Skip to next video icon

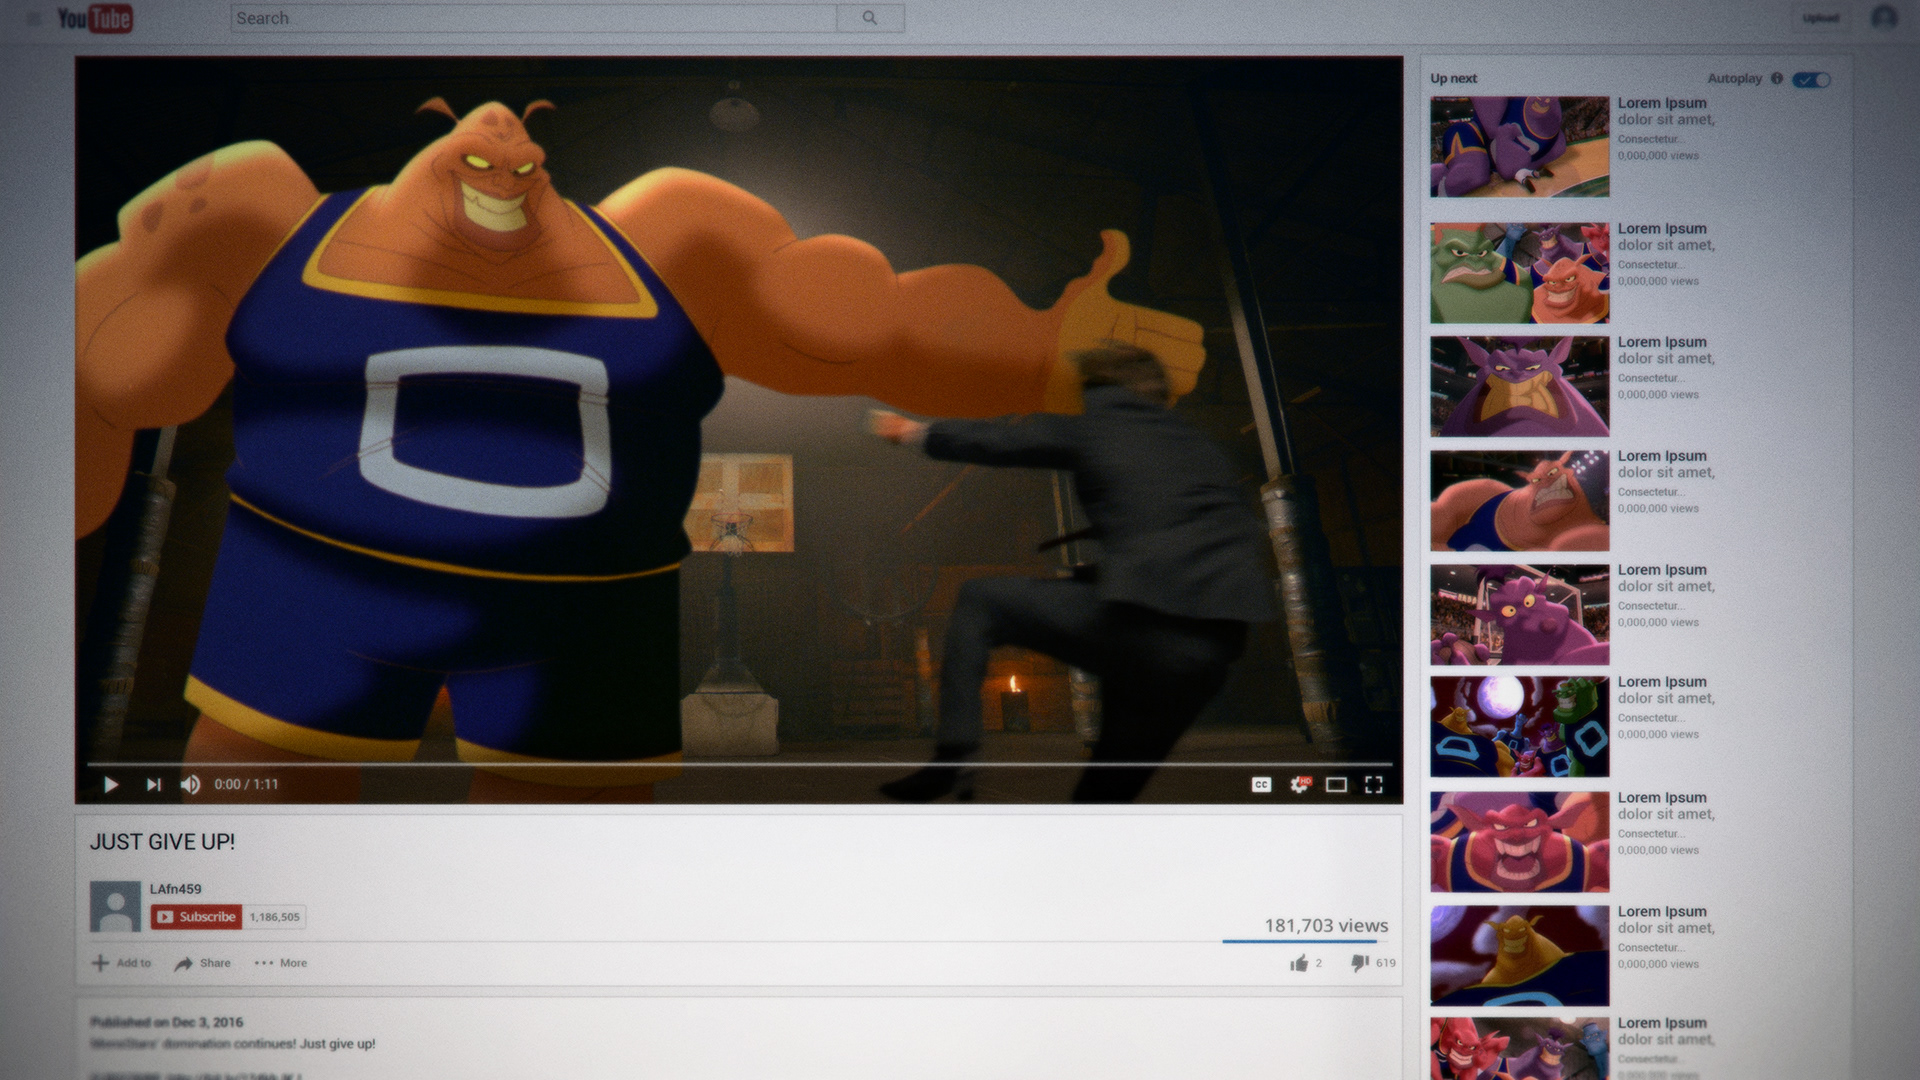(x=153, y=785)
